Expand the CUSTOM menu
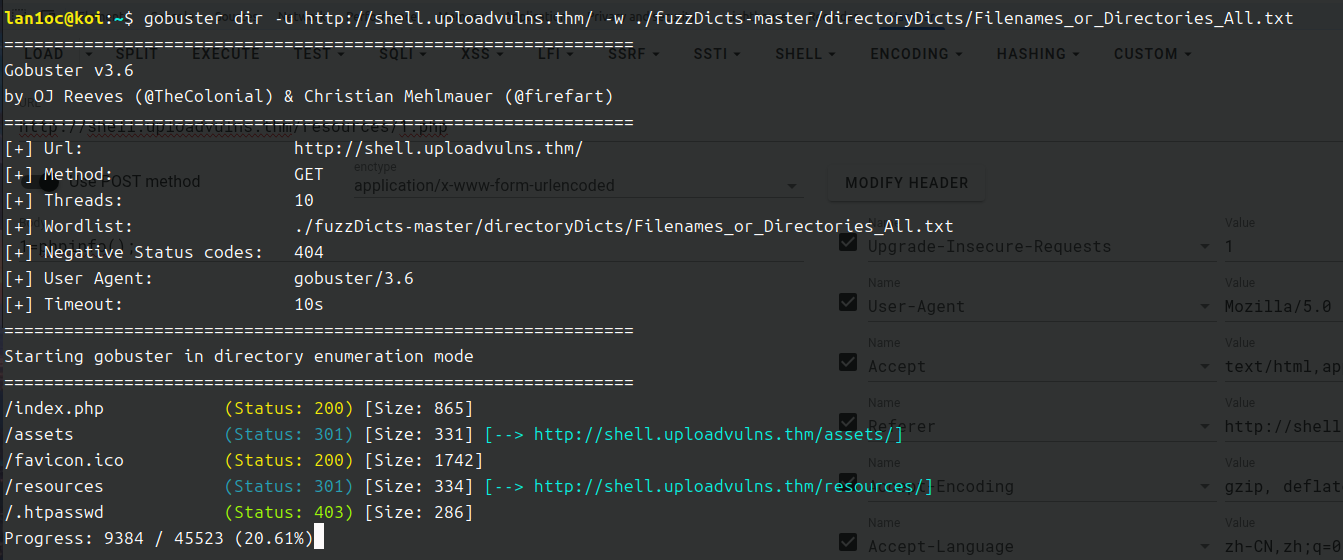Image resolution: width=1343 pixels, height=560 pixels. coord(1152,54)
